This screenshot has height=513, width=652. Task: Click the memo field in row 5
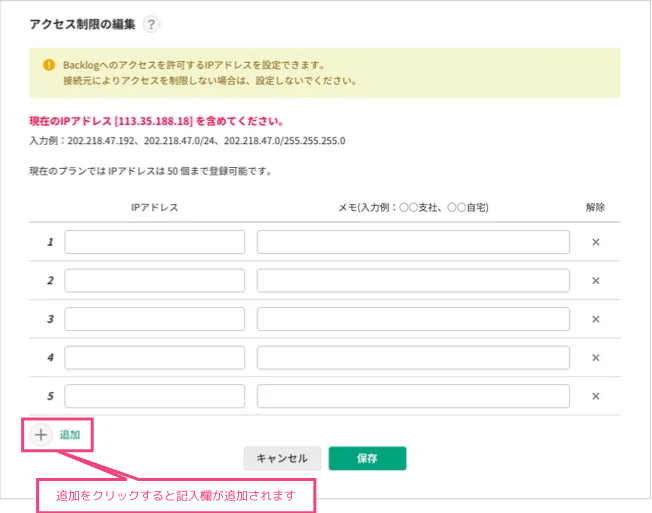coord(413,396)
